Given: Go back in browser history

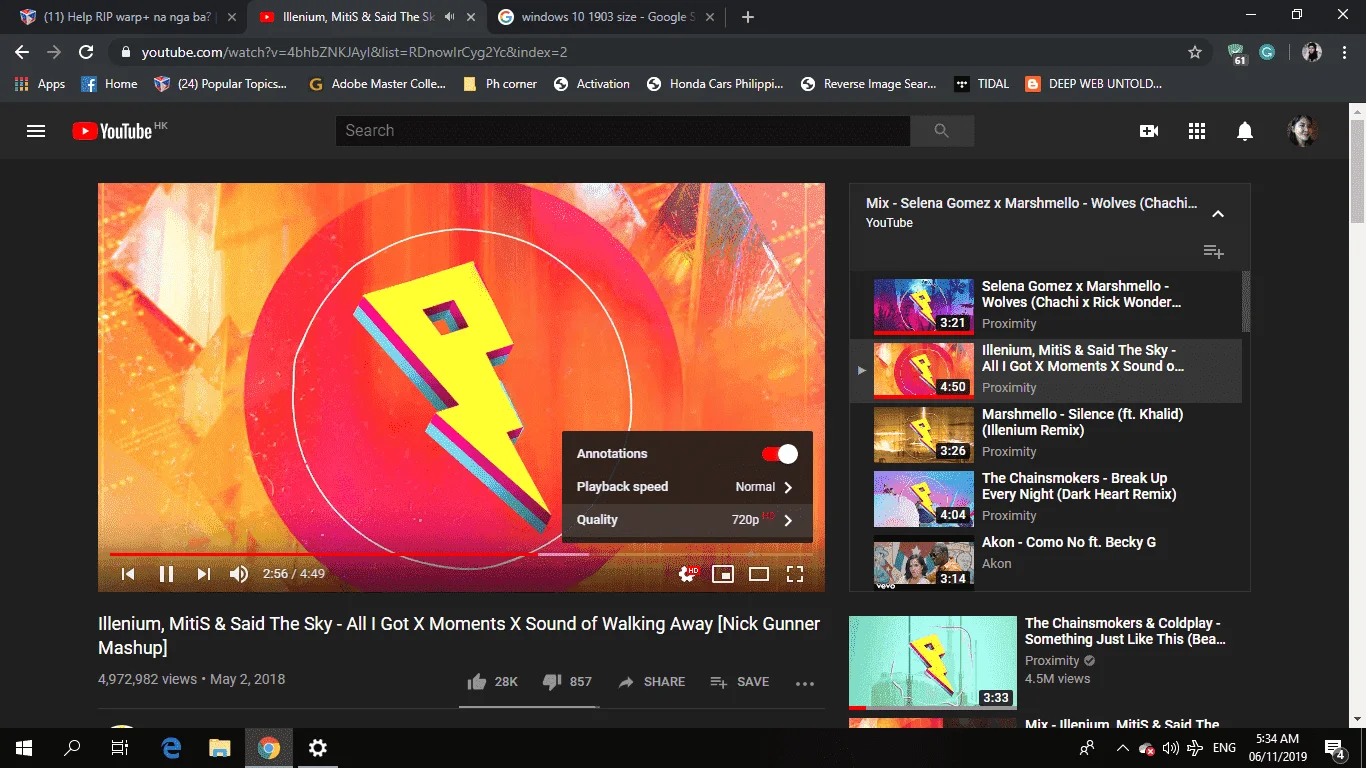Looking at the screenshot, I should pyautogui.click(x=22, y=52).
